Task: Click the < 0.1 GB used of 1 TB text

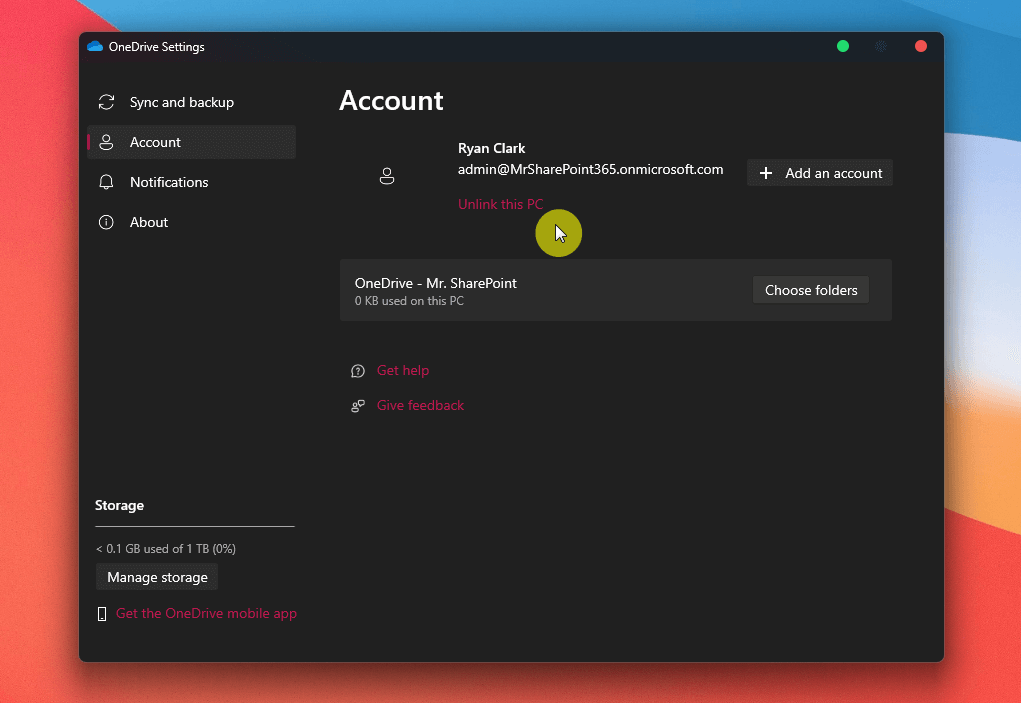Action: point(166,549)
